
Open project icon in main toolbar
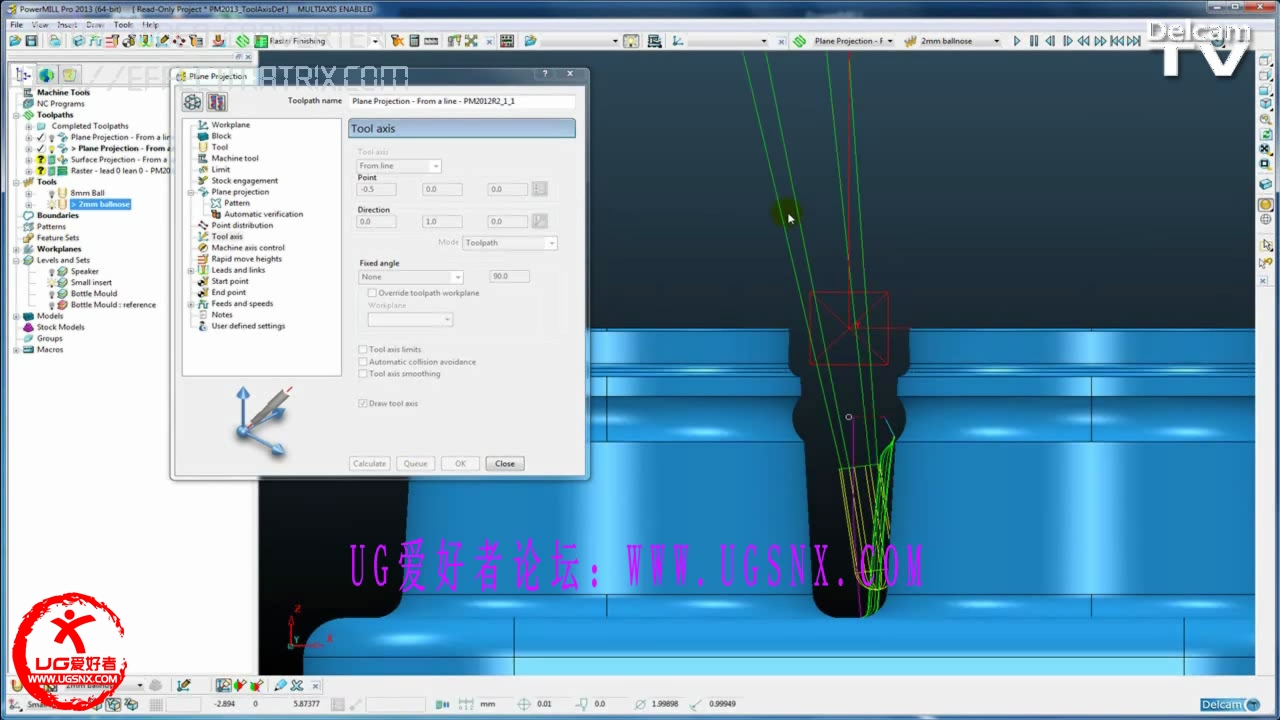tap(15, 41)
